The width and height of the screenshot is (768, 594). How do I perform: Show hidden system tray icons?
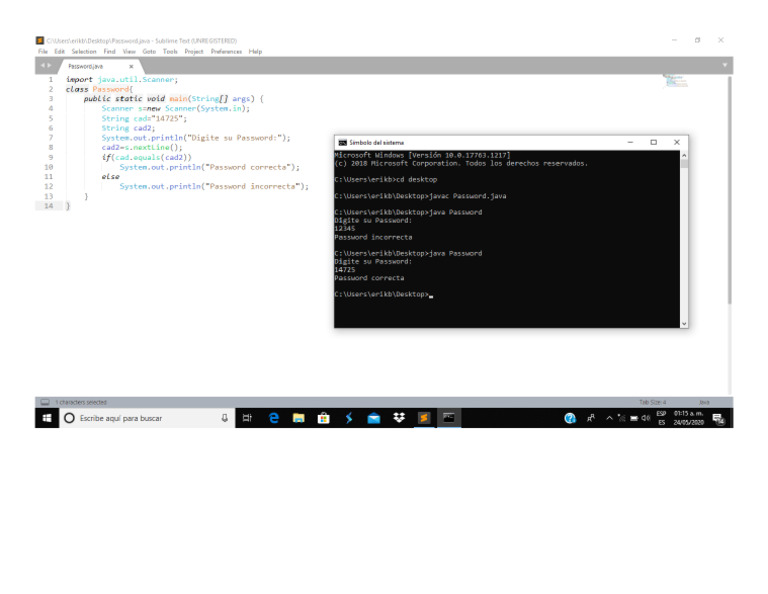coord(609,418)
